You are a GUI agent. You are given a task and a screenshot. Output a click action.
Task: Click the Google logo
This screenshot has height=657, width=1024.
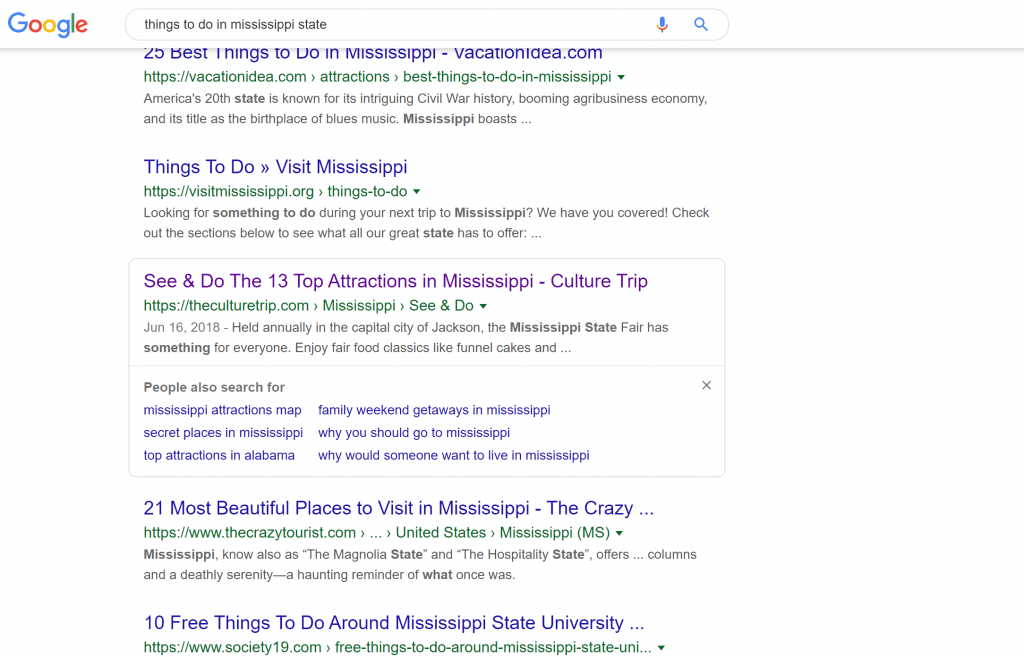pos(48,25)
